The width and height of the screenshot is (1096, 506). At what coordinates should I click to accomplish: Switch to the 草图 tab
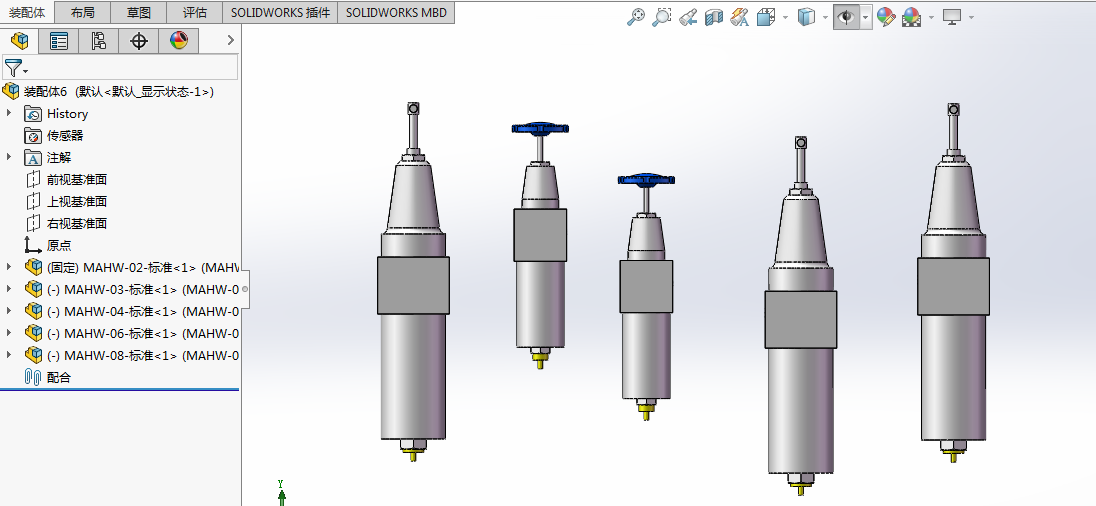pyautogui.click(x=140, y=13)
